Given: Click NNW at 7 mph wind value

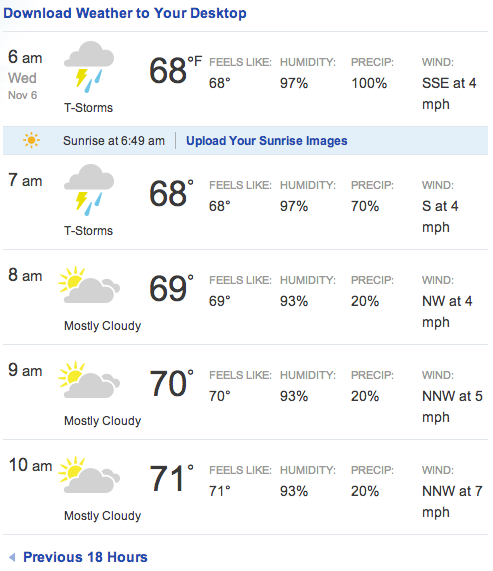Looking at the screenshot, I should tap(452, 501).
